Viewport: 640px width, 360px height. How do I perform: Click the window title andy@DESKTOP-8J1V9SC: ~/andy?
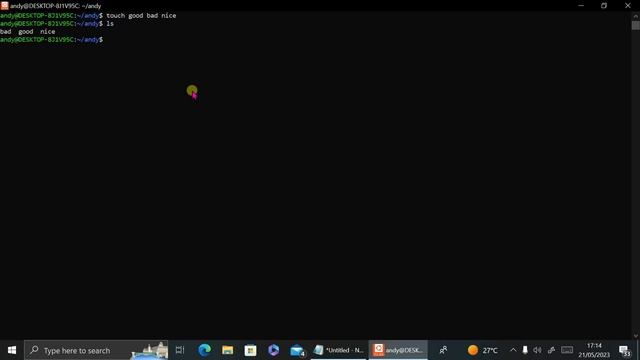click(x=56, y=6)
